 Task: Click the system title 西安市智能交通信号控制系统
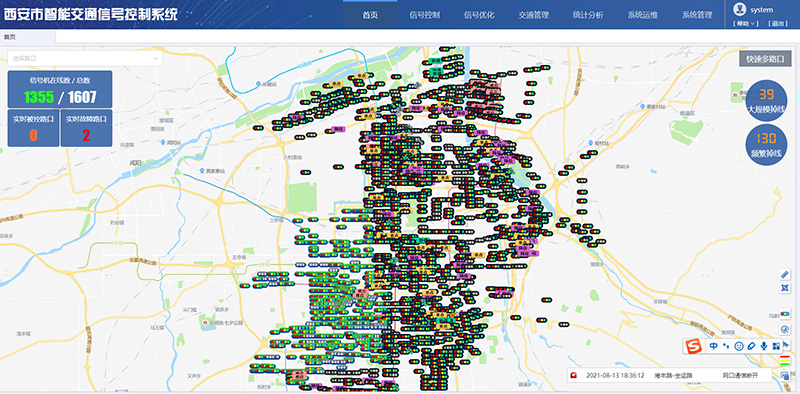point(91,14)
